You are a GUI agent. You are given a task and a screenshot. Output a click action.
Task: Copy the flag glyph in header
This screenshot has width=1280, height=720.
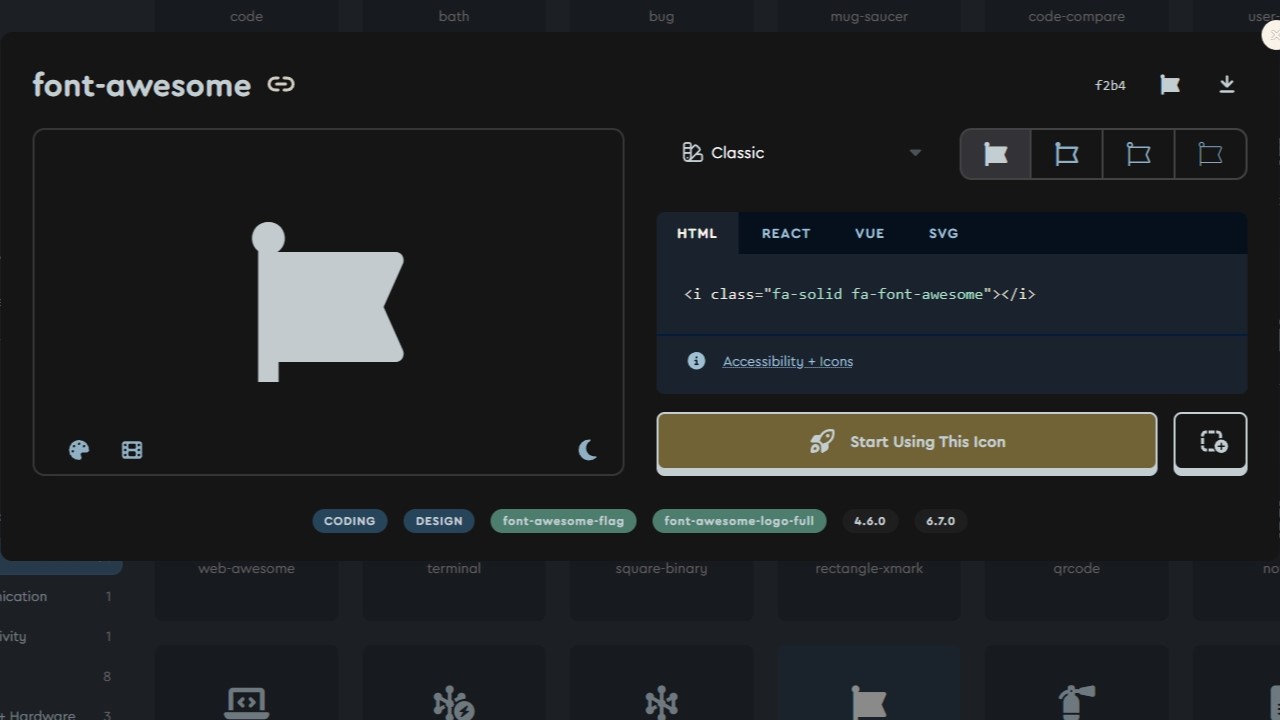tap(1170, 85)
